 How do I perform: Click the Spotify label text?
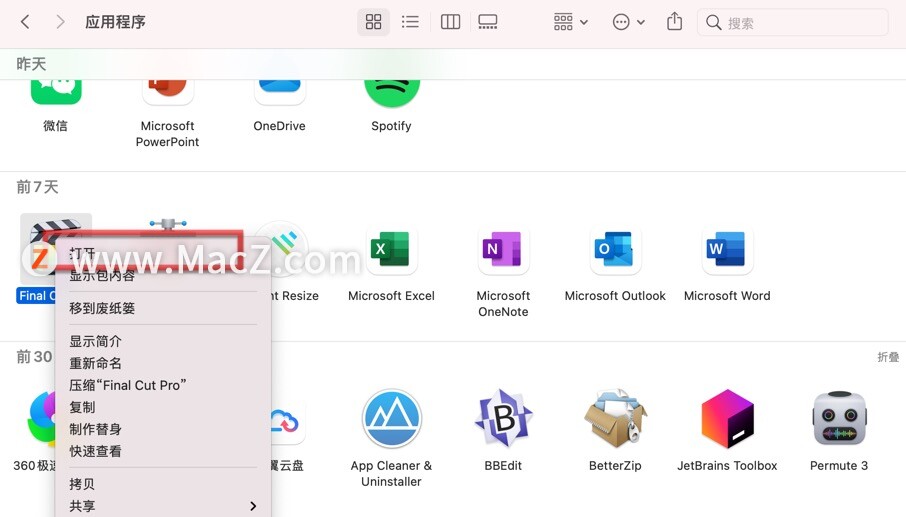click(x=391, y=126)
